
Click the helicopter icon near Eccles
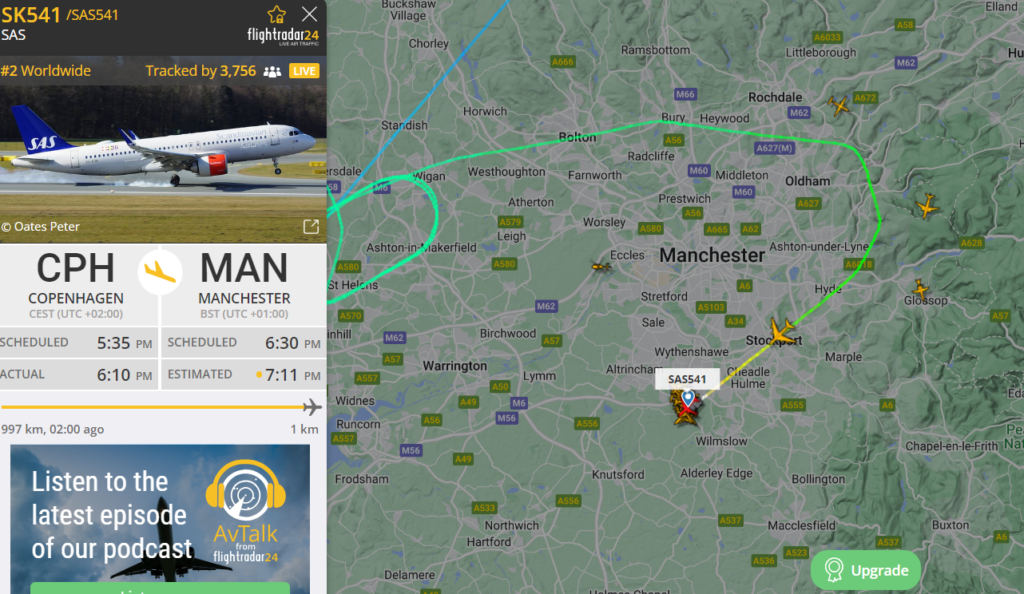coord(601,266)
